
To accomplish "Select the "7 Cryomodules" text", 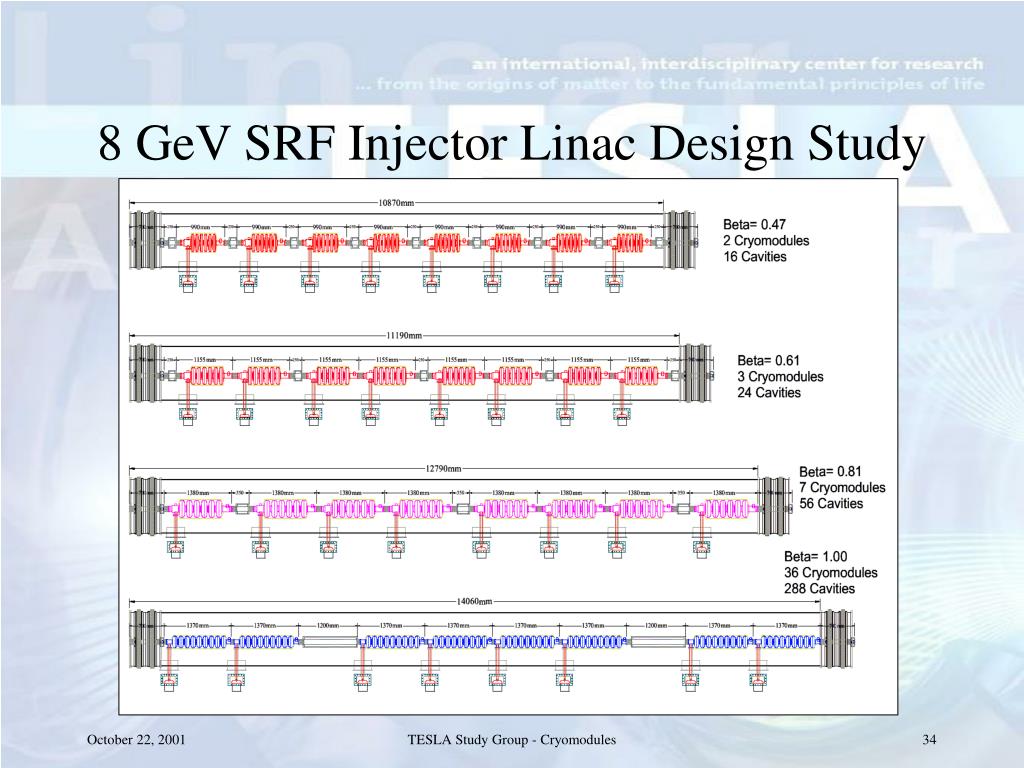I will click(x=842, y=487).
